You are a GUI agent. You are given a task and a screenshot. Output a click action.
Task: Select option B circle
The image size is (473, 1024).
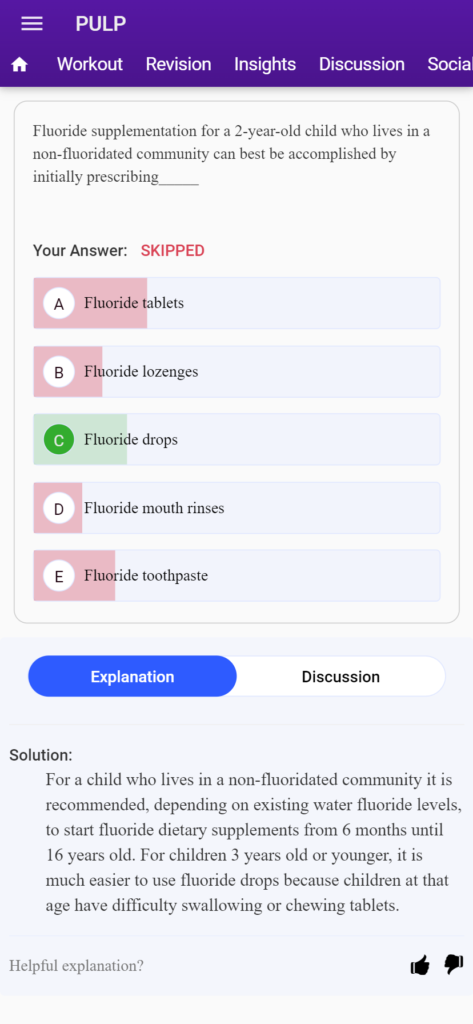59,372
